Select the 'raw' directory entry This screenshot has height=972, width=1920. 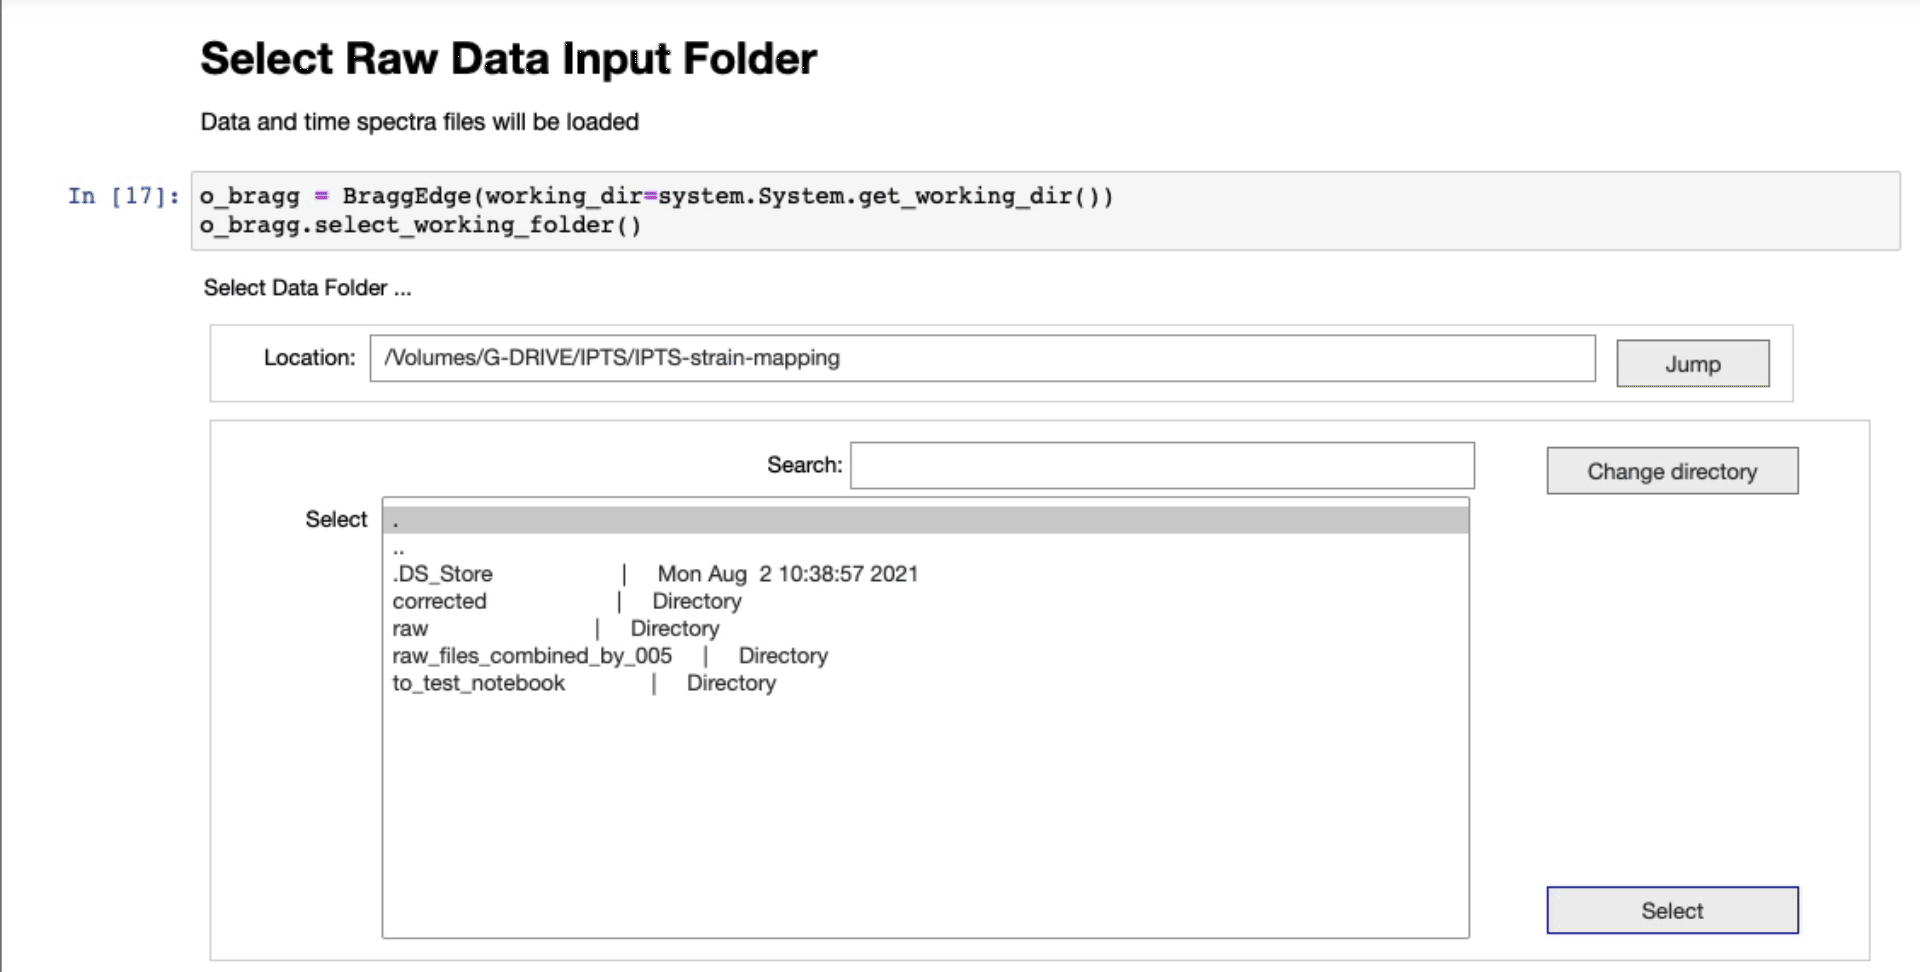[410, 628]
